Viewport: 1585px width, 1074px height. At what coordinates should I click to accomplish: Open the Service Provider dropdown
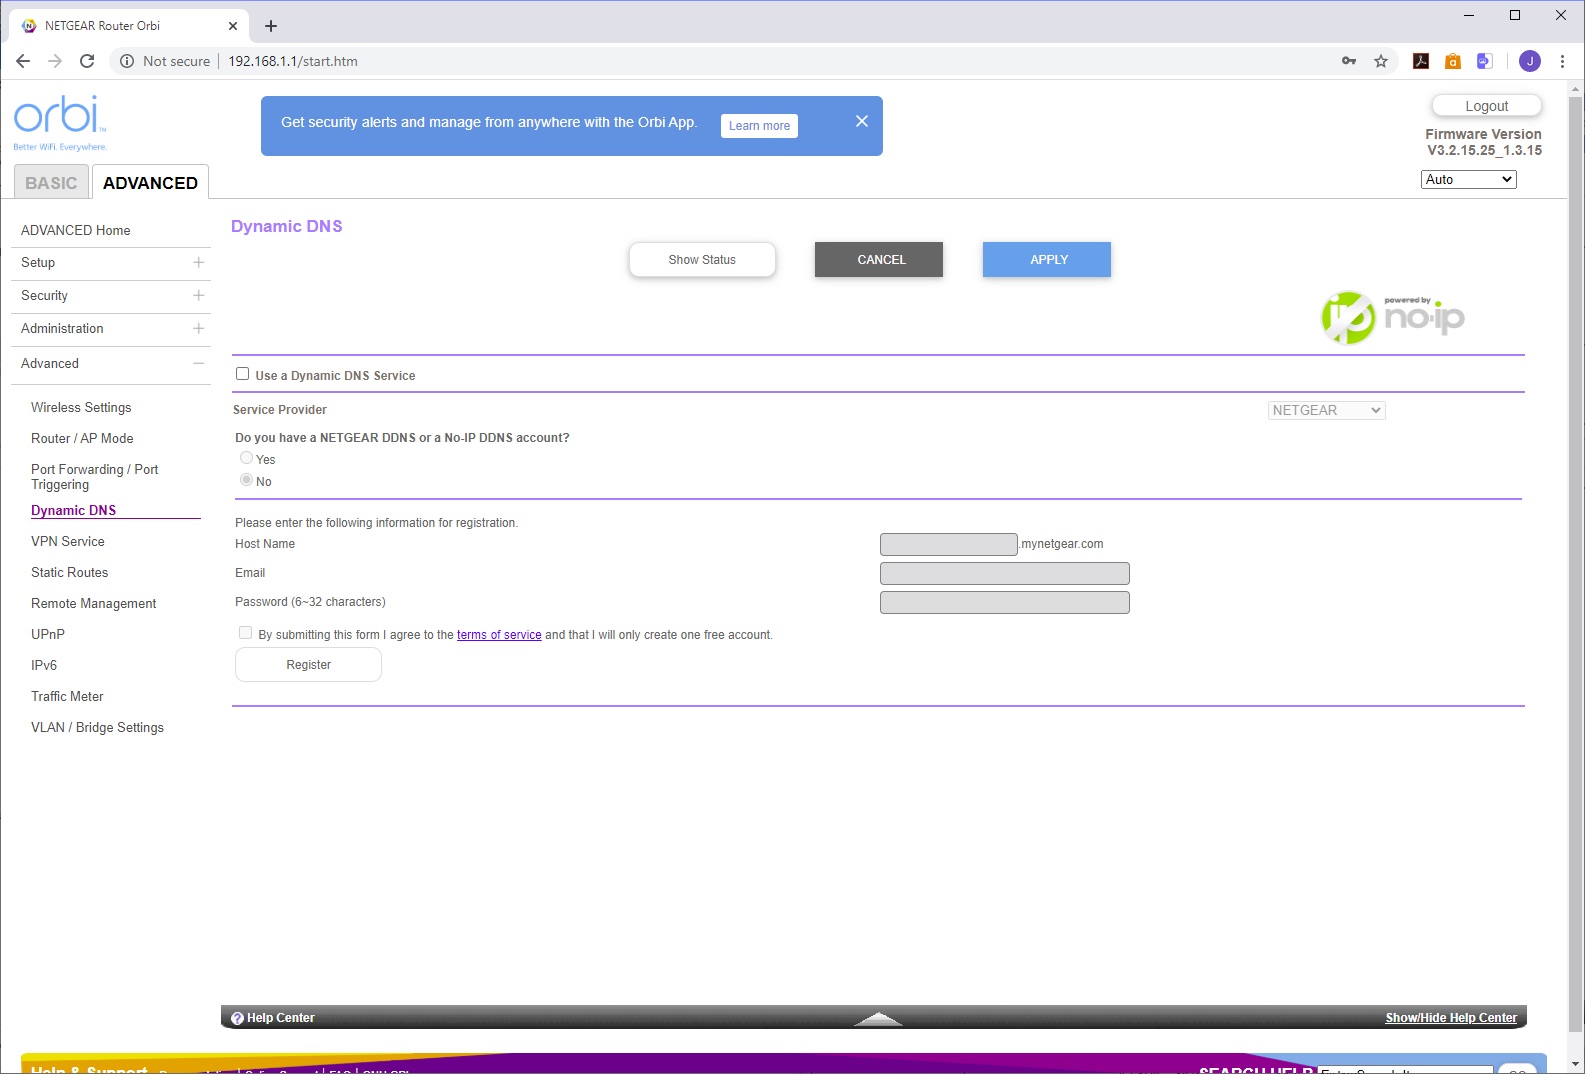(x=1326, y=410)
